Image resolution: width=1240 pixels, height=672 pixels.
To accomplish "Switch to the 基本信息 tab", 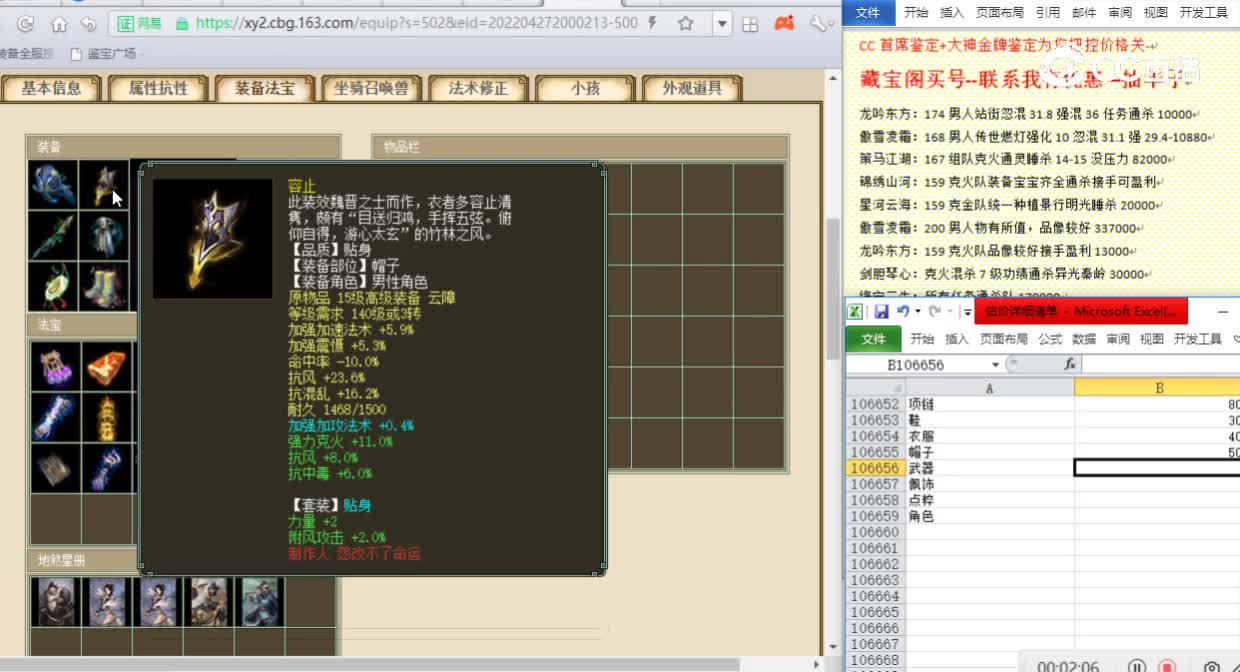I will [x=52, y=88].
